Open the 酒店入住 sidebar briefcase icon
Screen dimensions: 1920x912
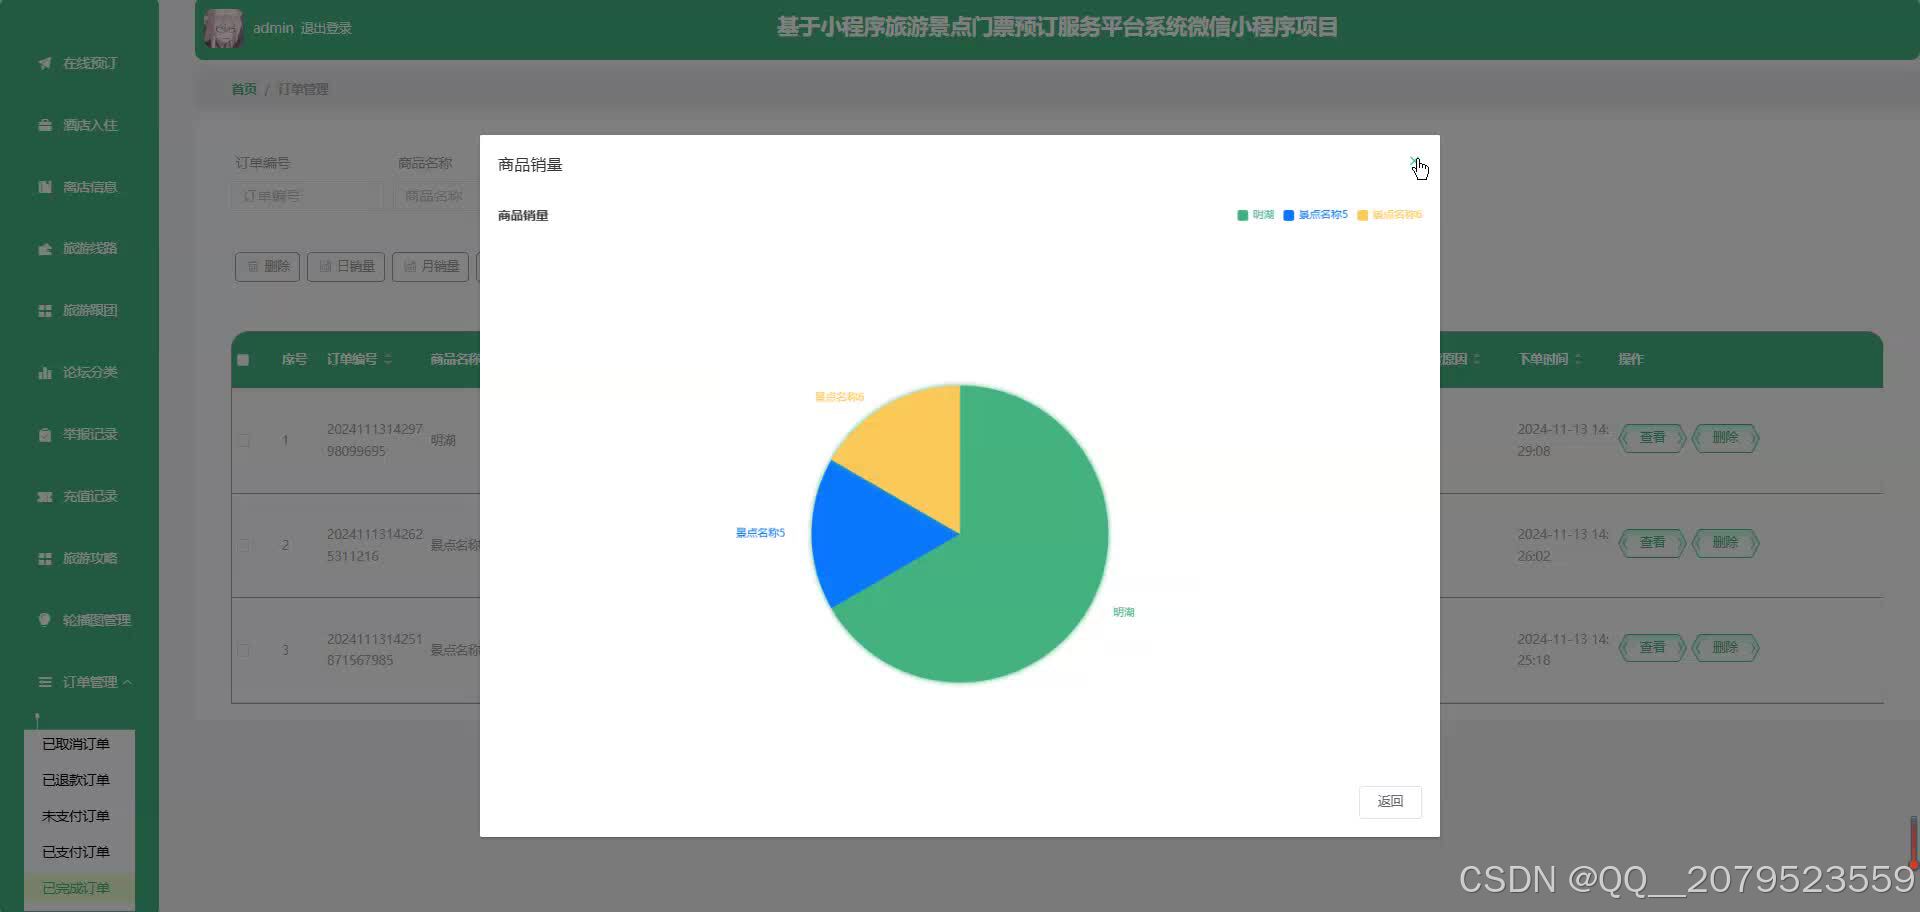point(45,125)
